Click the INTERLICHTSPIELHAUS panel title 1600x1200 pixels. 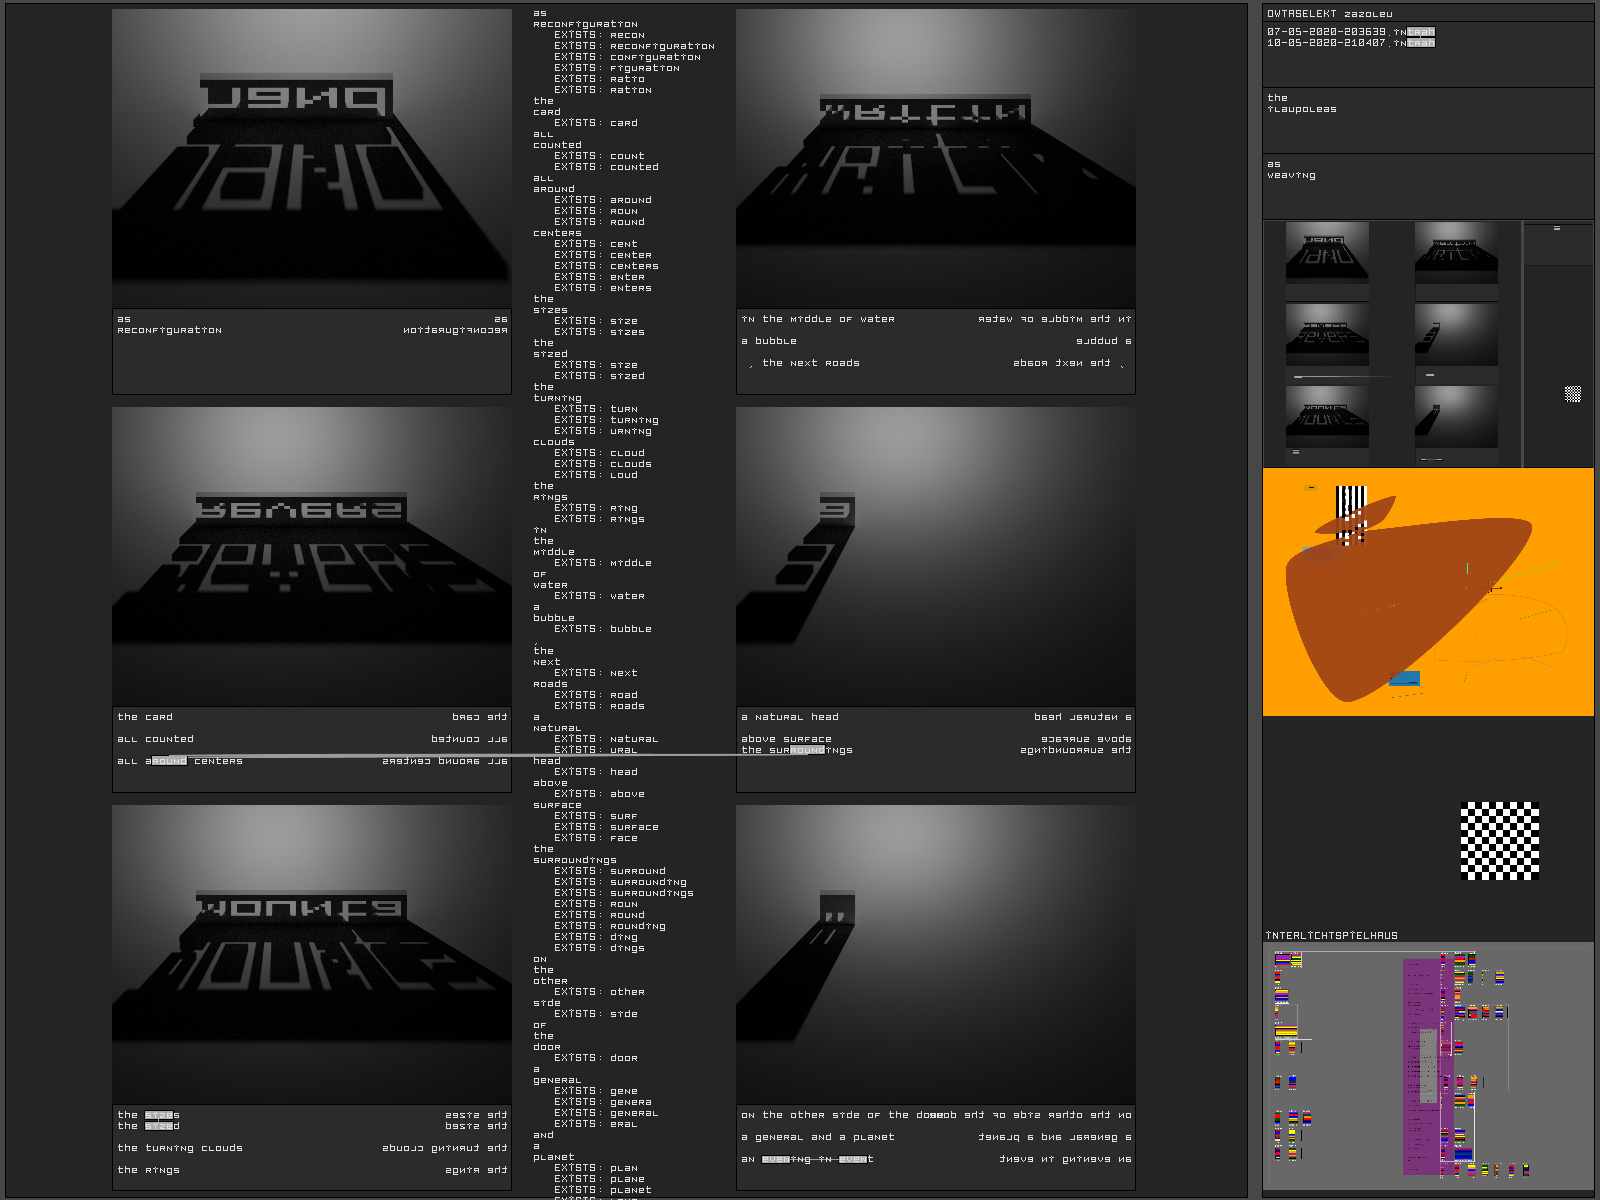pos(1331,936)
